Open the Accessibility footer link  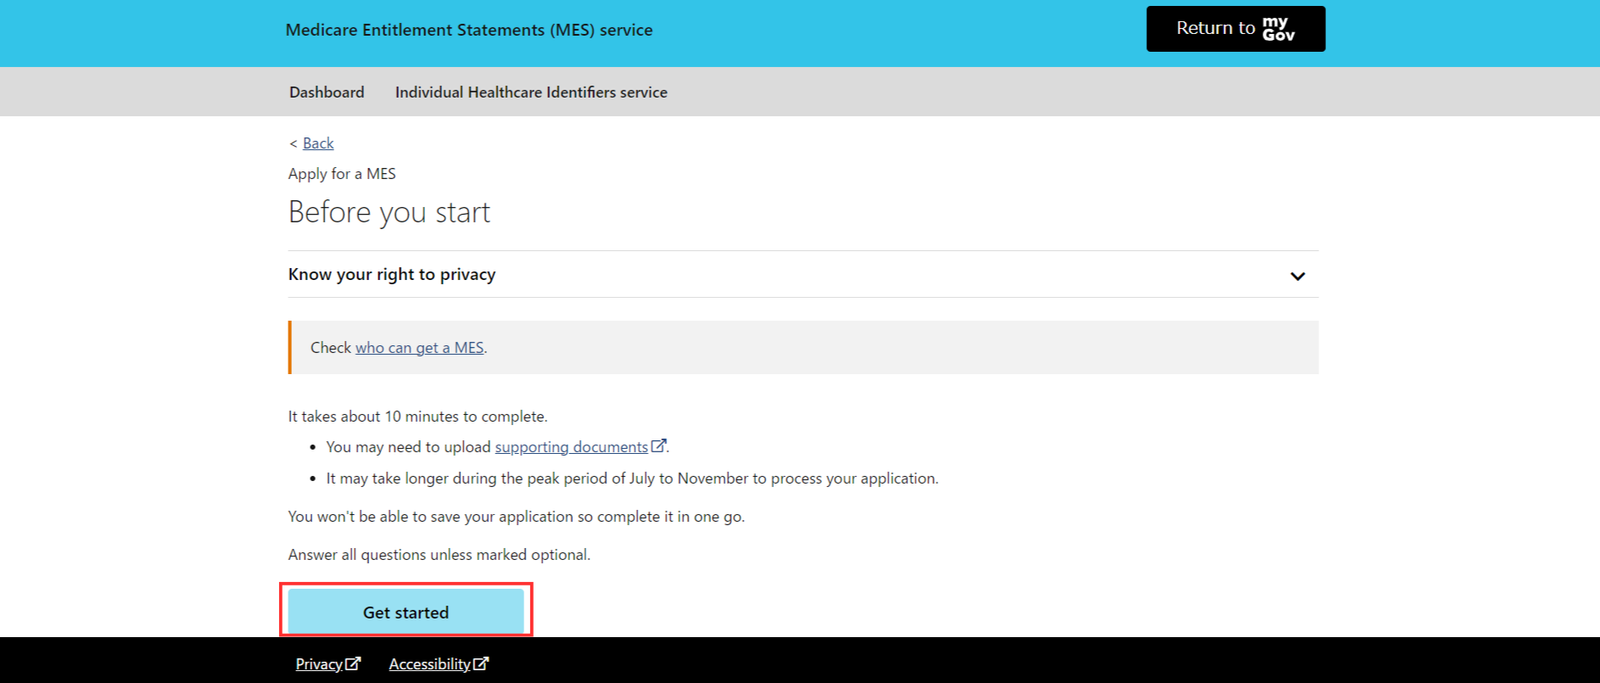[x=429, y=664]
